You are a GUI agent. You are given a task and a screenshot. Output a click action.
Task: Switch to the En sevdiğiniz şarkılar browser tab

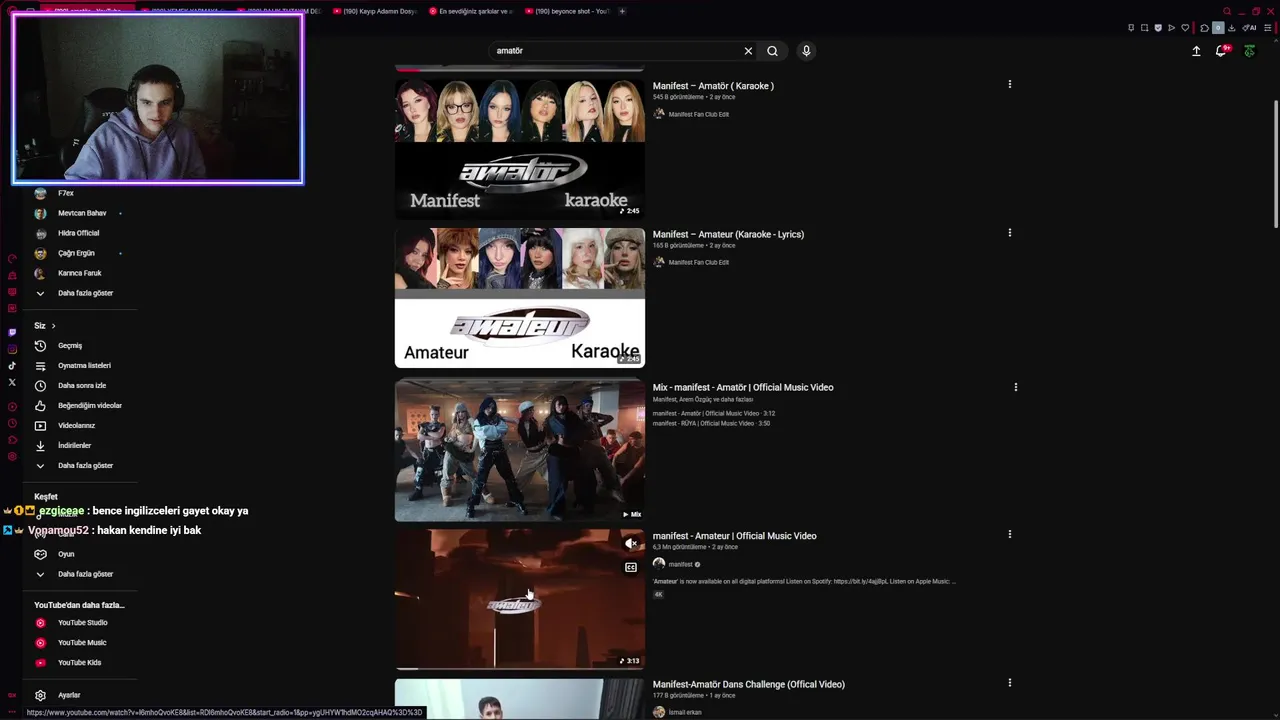point(470,11)
